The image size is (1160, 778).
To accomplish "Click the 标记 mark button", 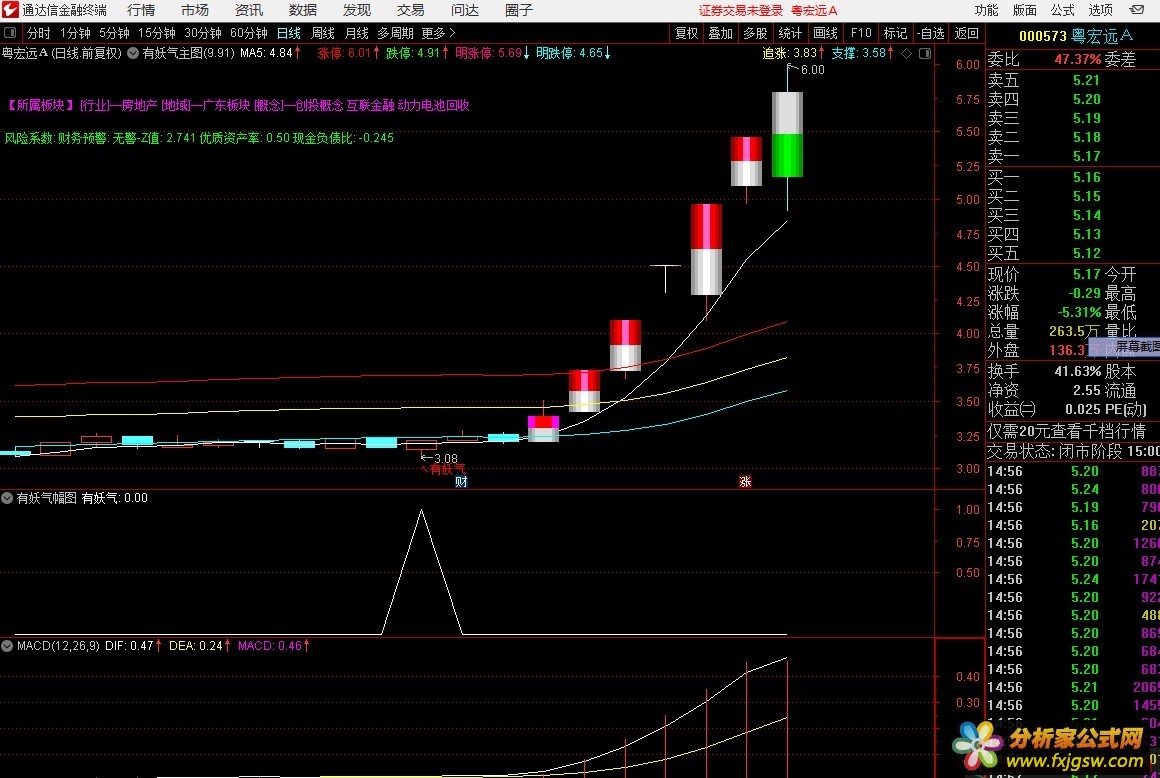I will [x=895, y=33].
